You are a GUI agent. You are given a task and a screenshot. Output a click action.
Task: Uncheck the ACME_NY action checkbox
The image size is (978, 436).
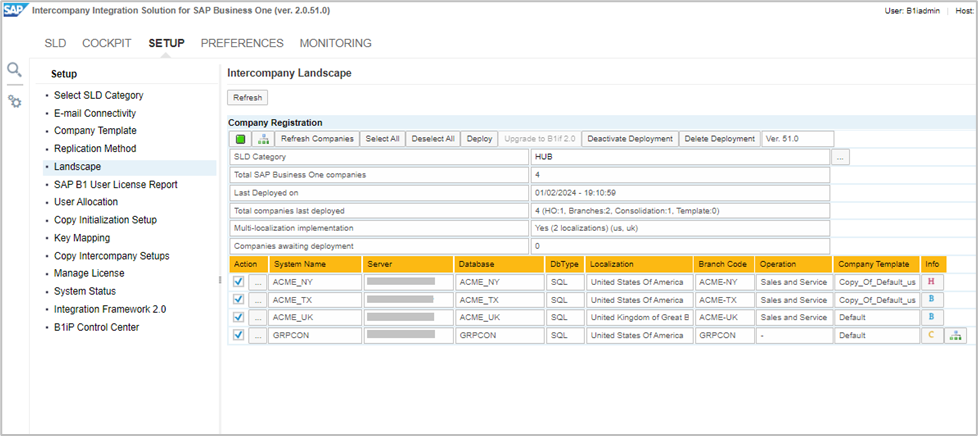coord(238,282)
